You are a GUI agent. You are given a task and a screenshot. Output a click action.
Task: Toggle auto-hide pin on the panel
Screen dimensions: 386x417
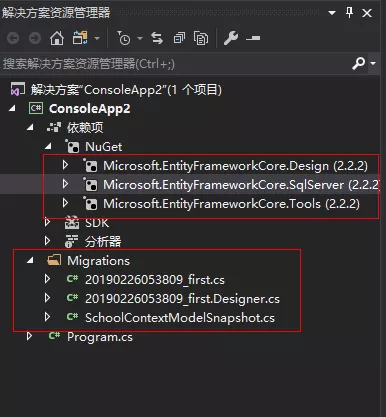pos(349,13)
